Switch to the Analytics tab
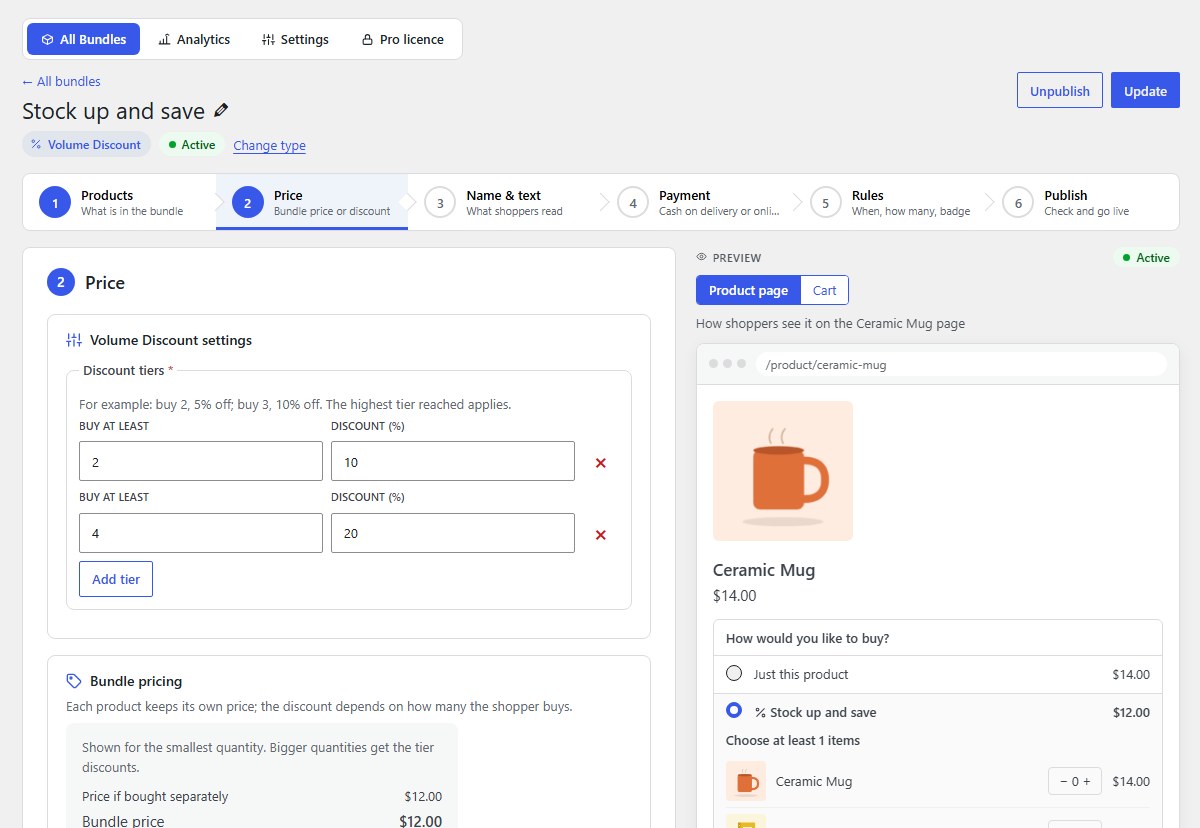 click(194, 39)
